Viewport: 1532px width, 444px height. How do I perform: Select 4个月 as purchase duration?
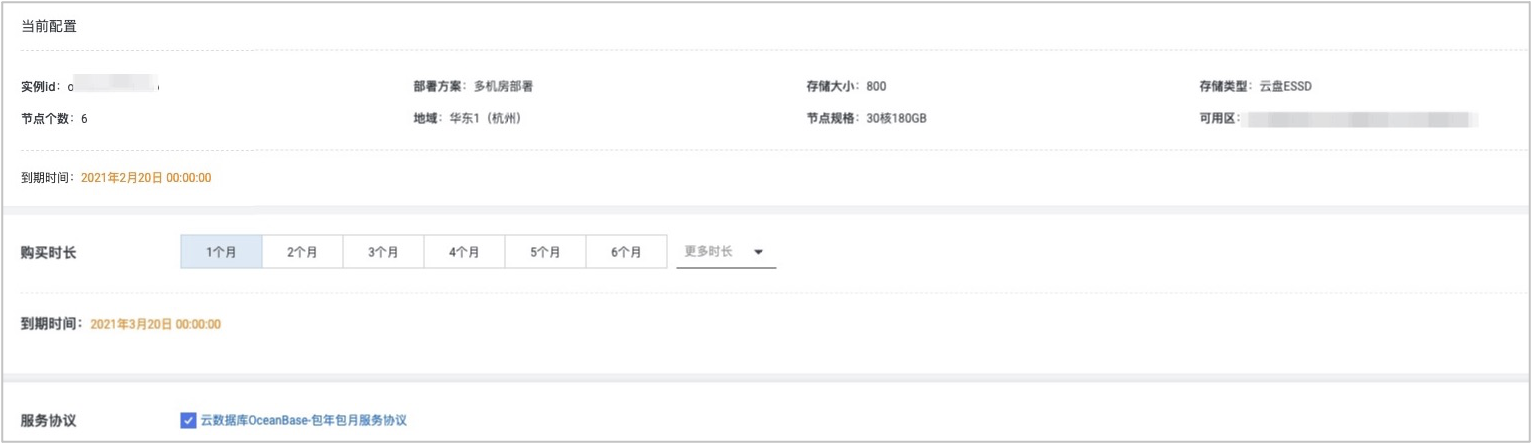[x=464, y=252]
